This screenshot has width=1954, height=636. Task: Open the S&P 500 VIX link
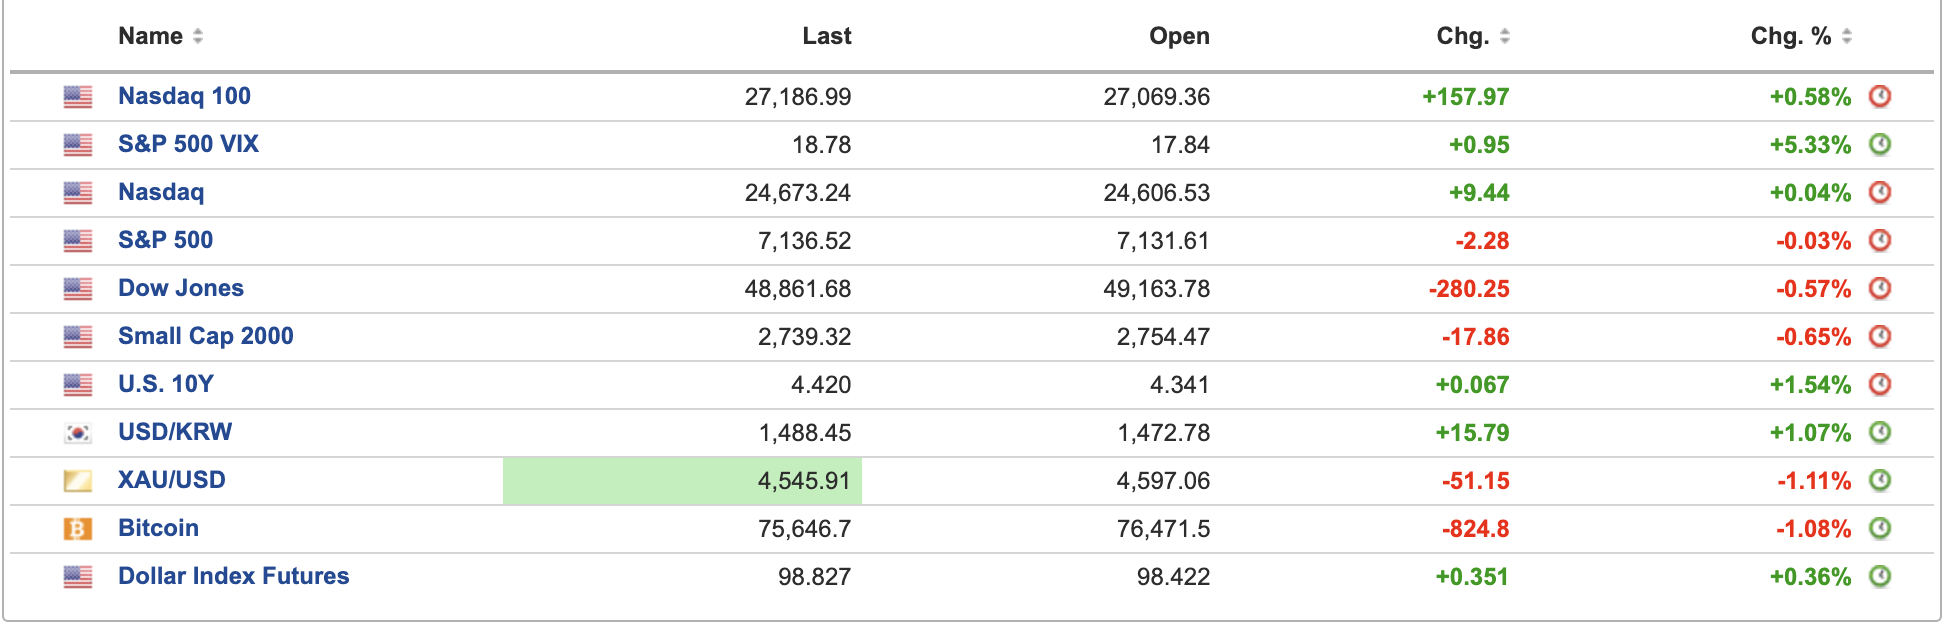(188, 144)
